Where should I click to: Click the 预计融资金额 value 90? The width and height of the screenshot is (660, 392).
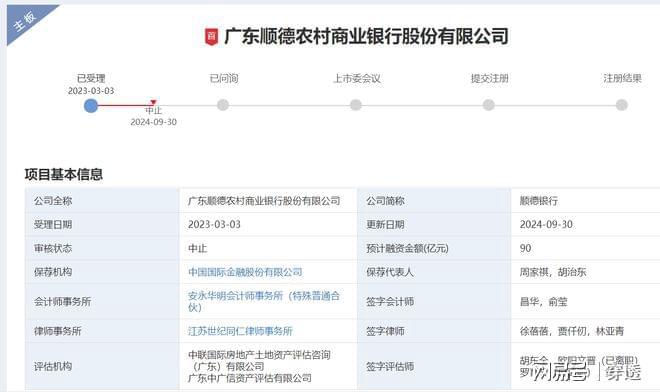coord(525,248)
